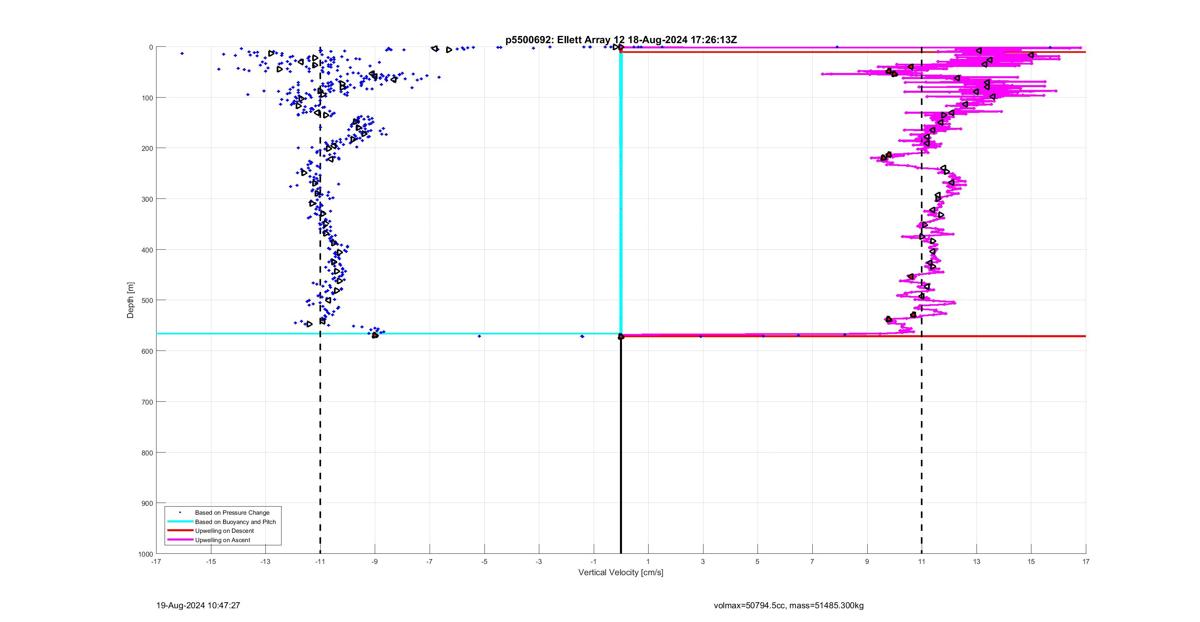Click velocity tick label '11'
Screen dimensions: 1200x622
pos(922,562)
